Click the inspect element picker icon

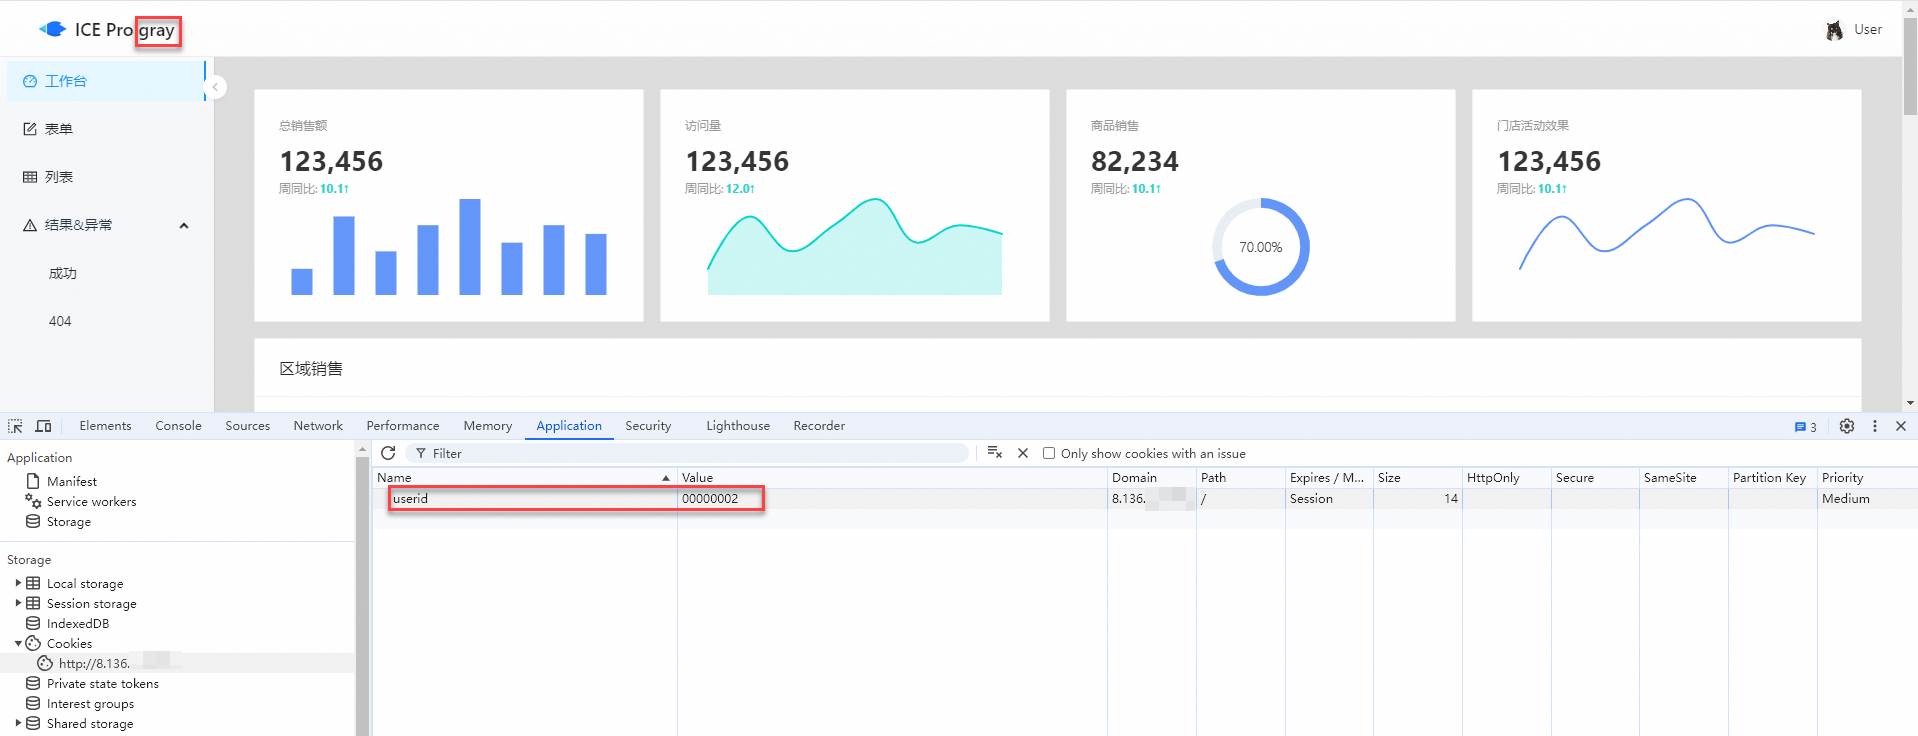pyautogui.click(x=15, y=426)
